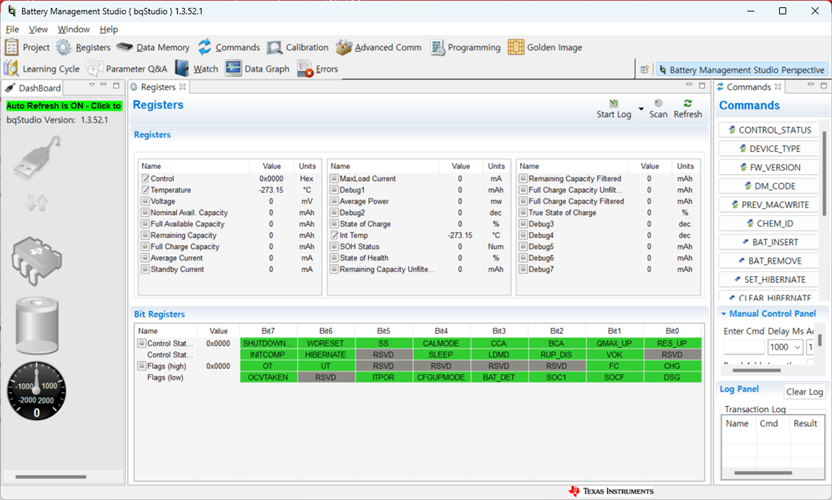
Task: Send the SET_HIBERNATE command
Action: [769, 279]
